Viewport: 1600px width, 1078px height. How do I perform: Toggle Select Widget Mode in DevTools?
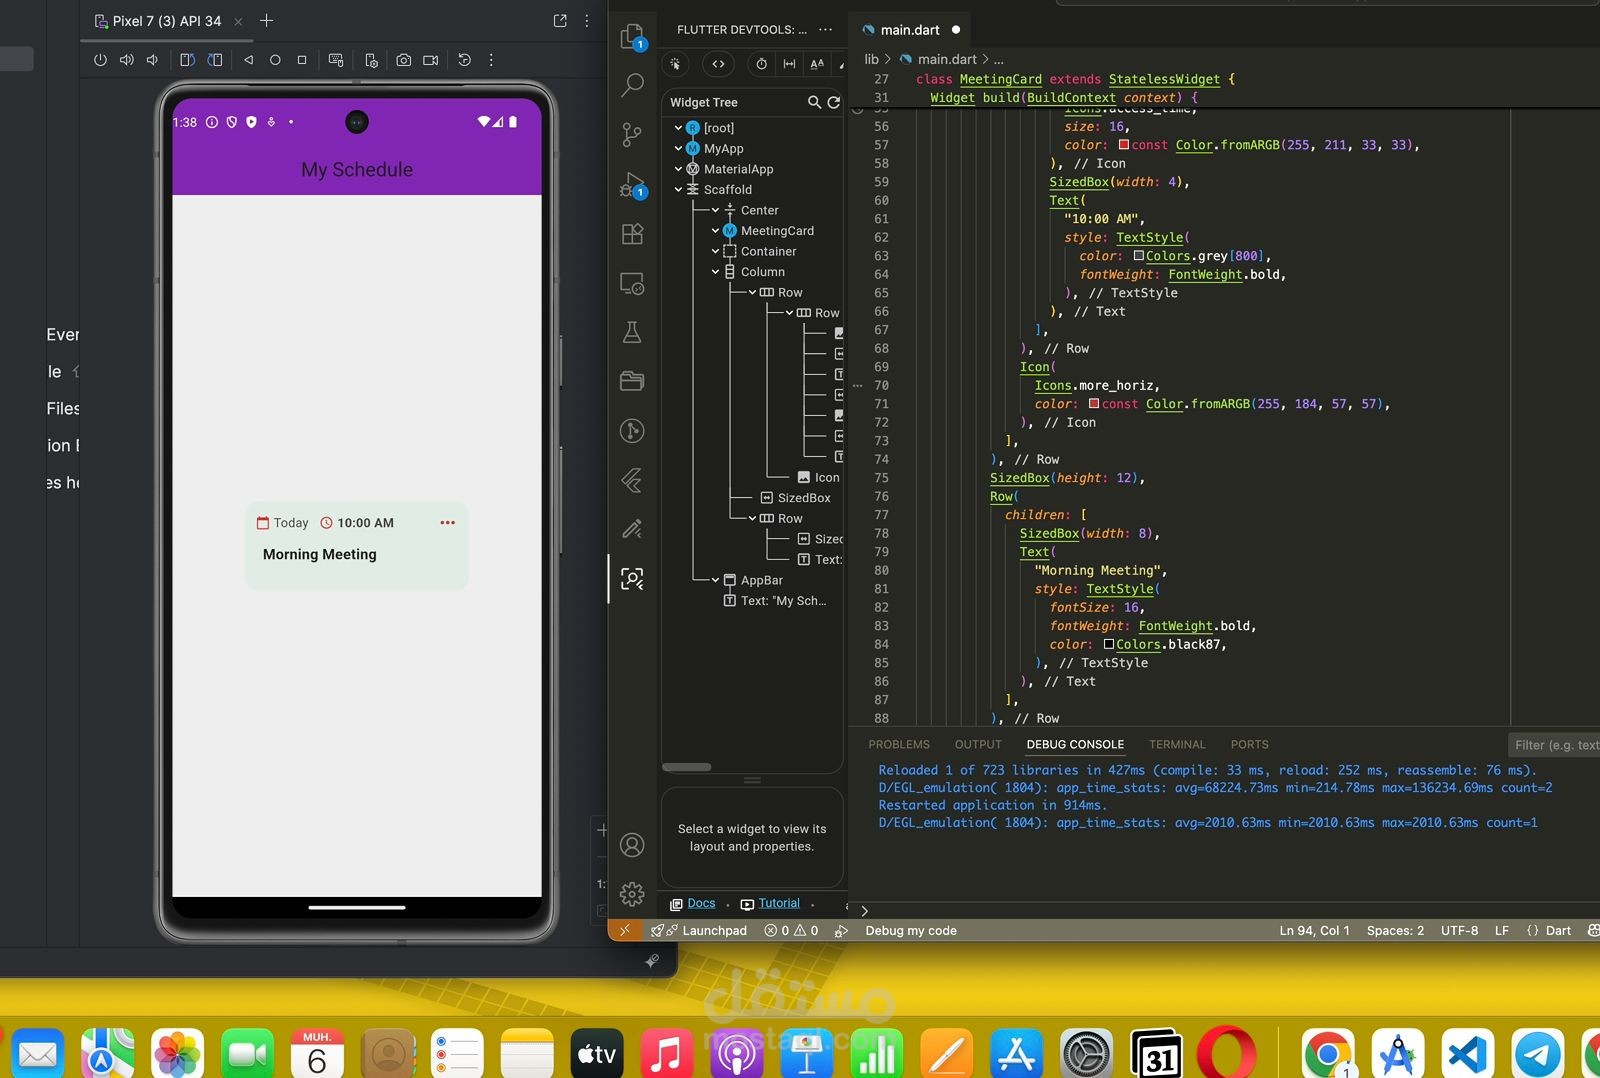[676, 64]
